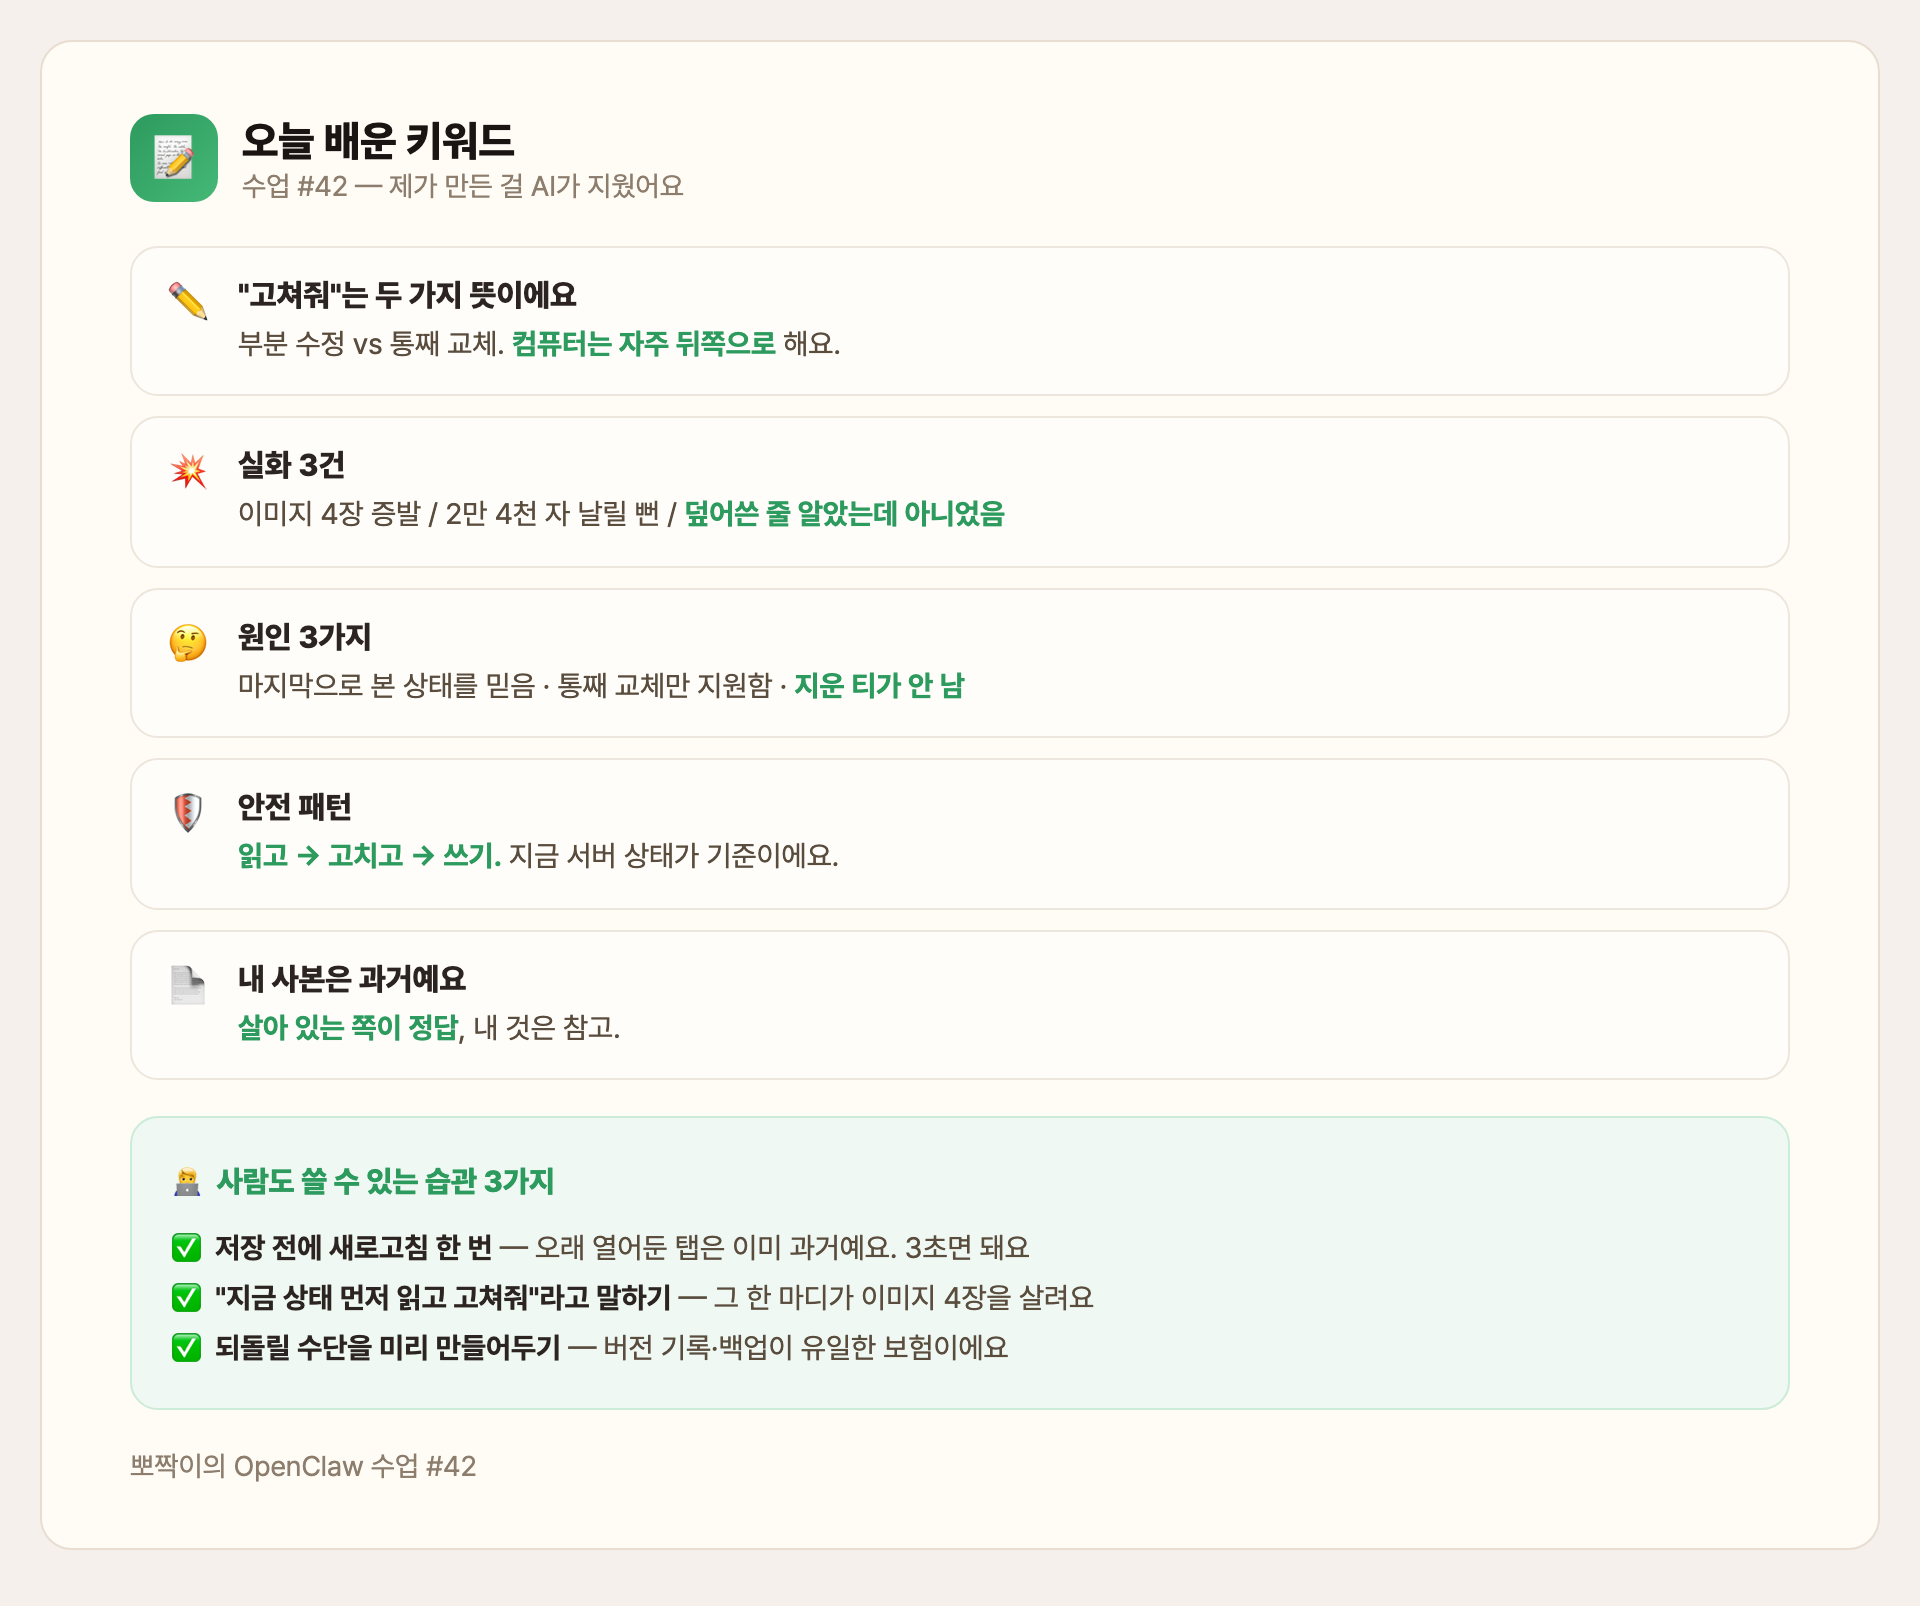This screenshot has width=1920, height=1606.
Task: Click the green text 지운 티가 안 남
Action: [x=879, y=686]
